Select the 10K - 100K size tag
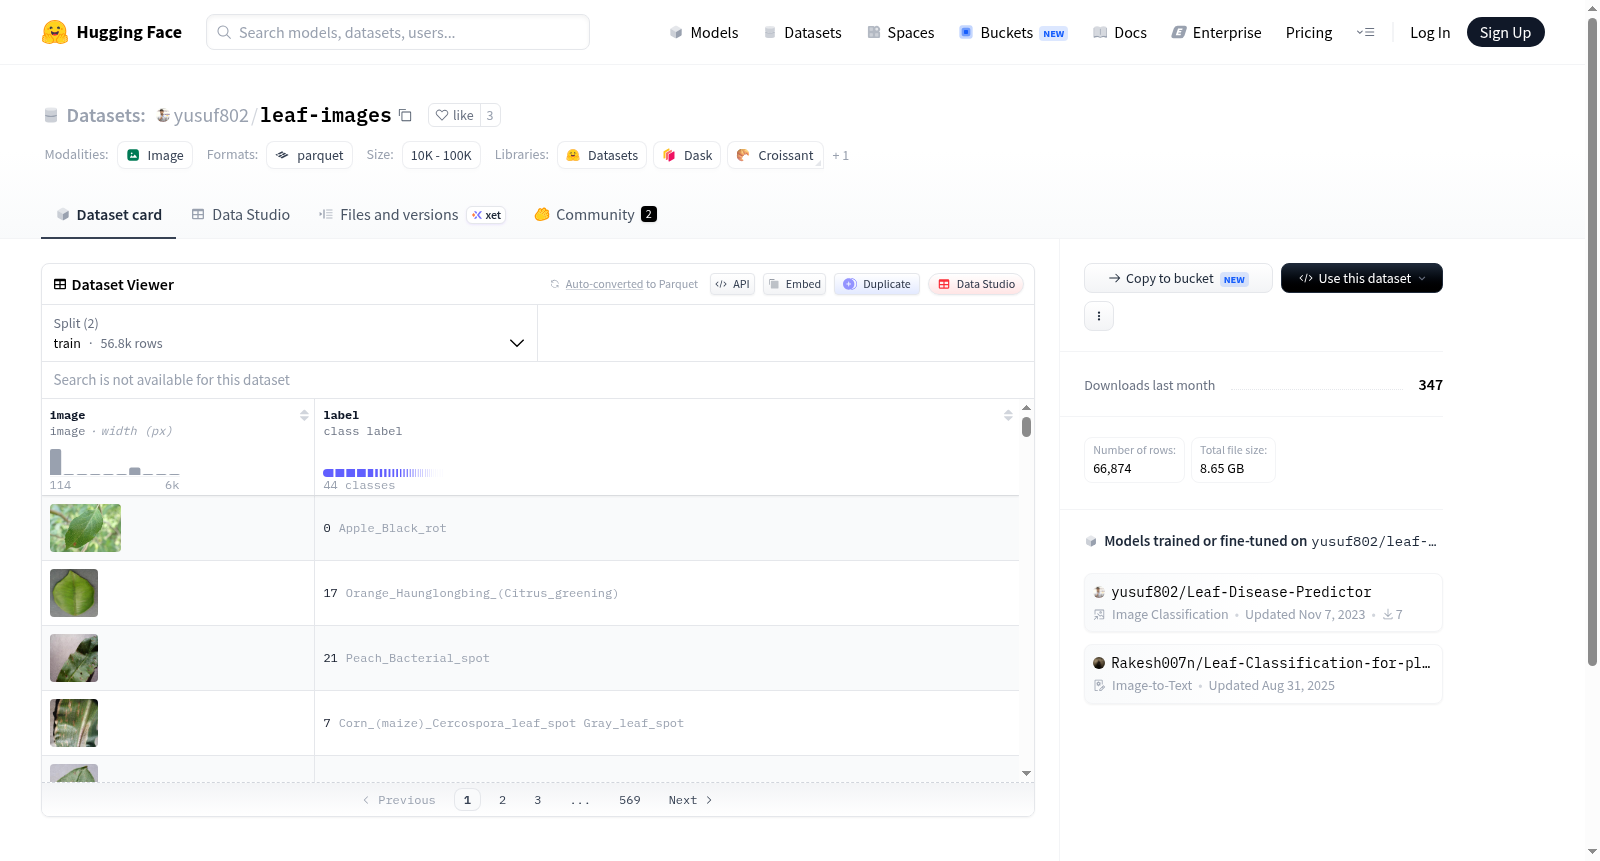Screen dimensions: 1600x861 441,155
